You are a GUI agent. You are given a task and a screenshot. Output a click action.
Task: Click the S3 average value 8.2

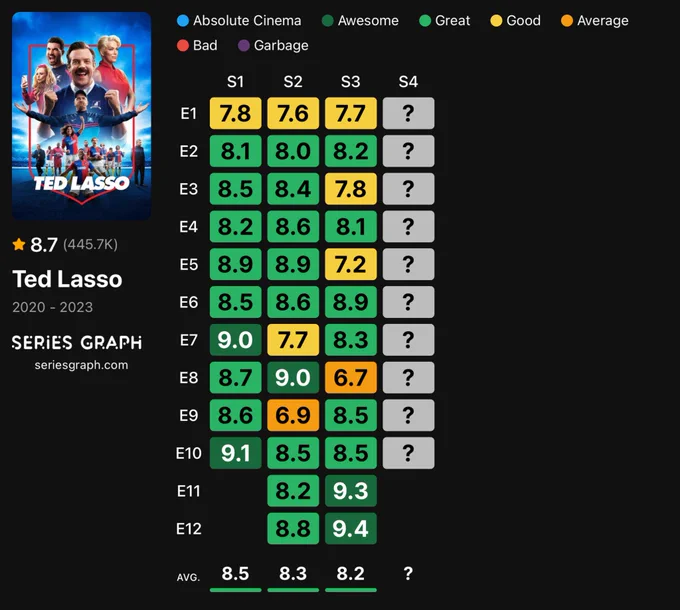[351, 573]
